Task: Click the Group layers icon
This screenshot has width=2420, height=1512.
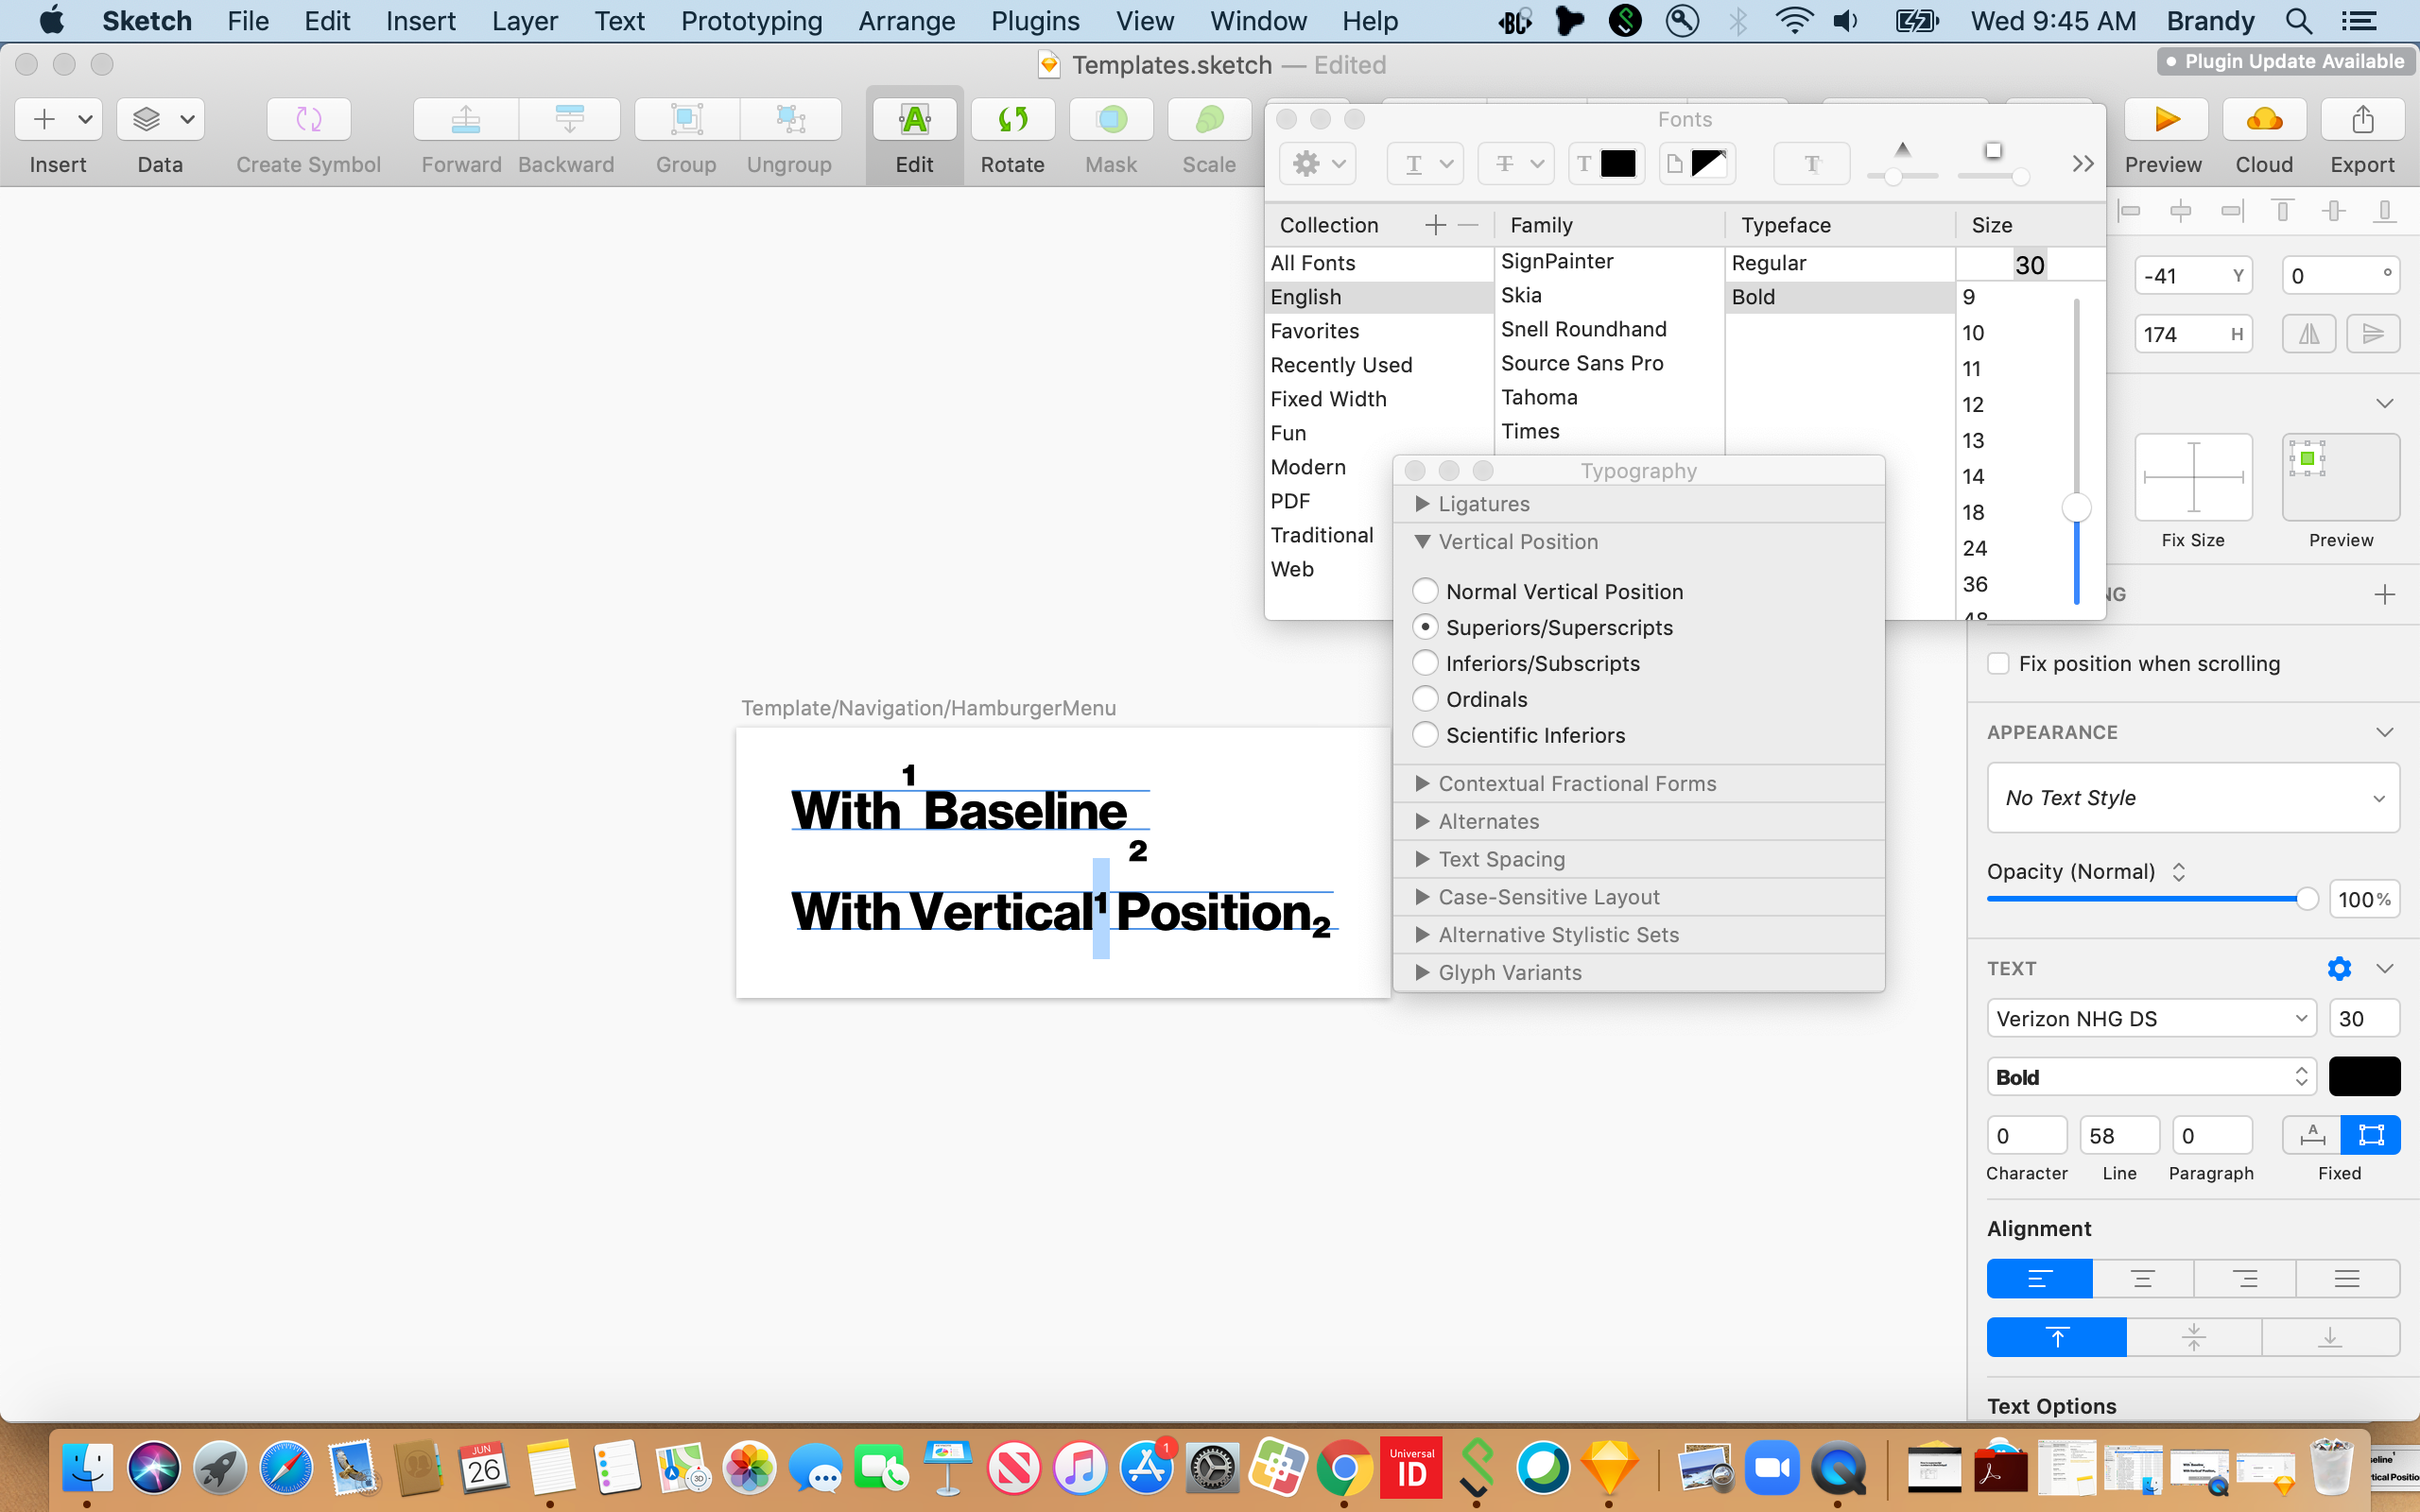Action: point(687,120)
